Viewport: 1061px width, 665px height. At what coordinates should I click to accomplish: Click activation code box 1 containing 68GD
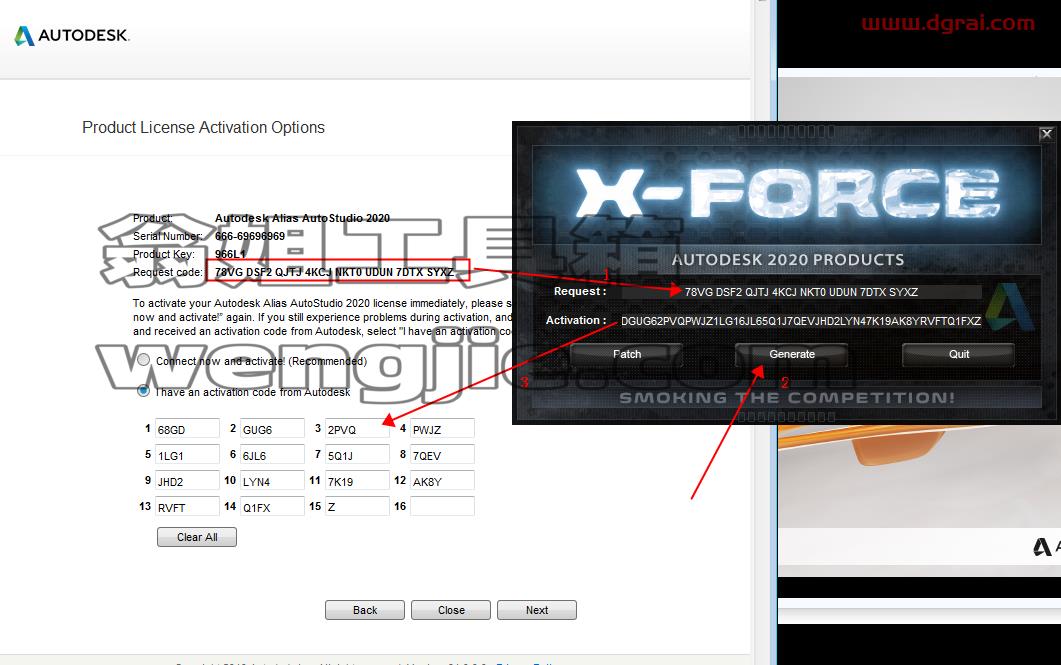pos(187,429)
